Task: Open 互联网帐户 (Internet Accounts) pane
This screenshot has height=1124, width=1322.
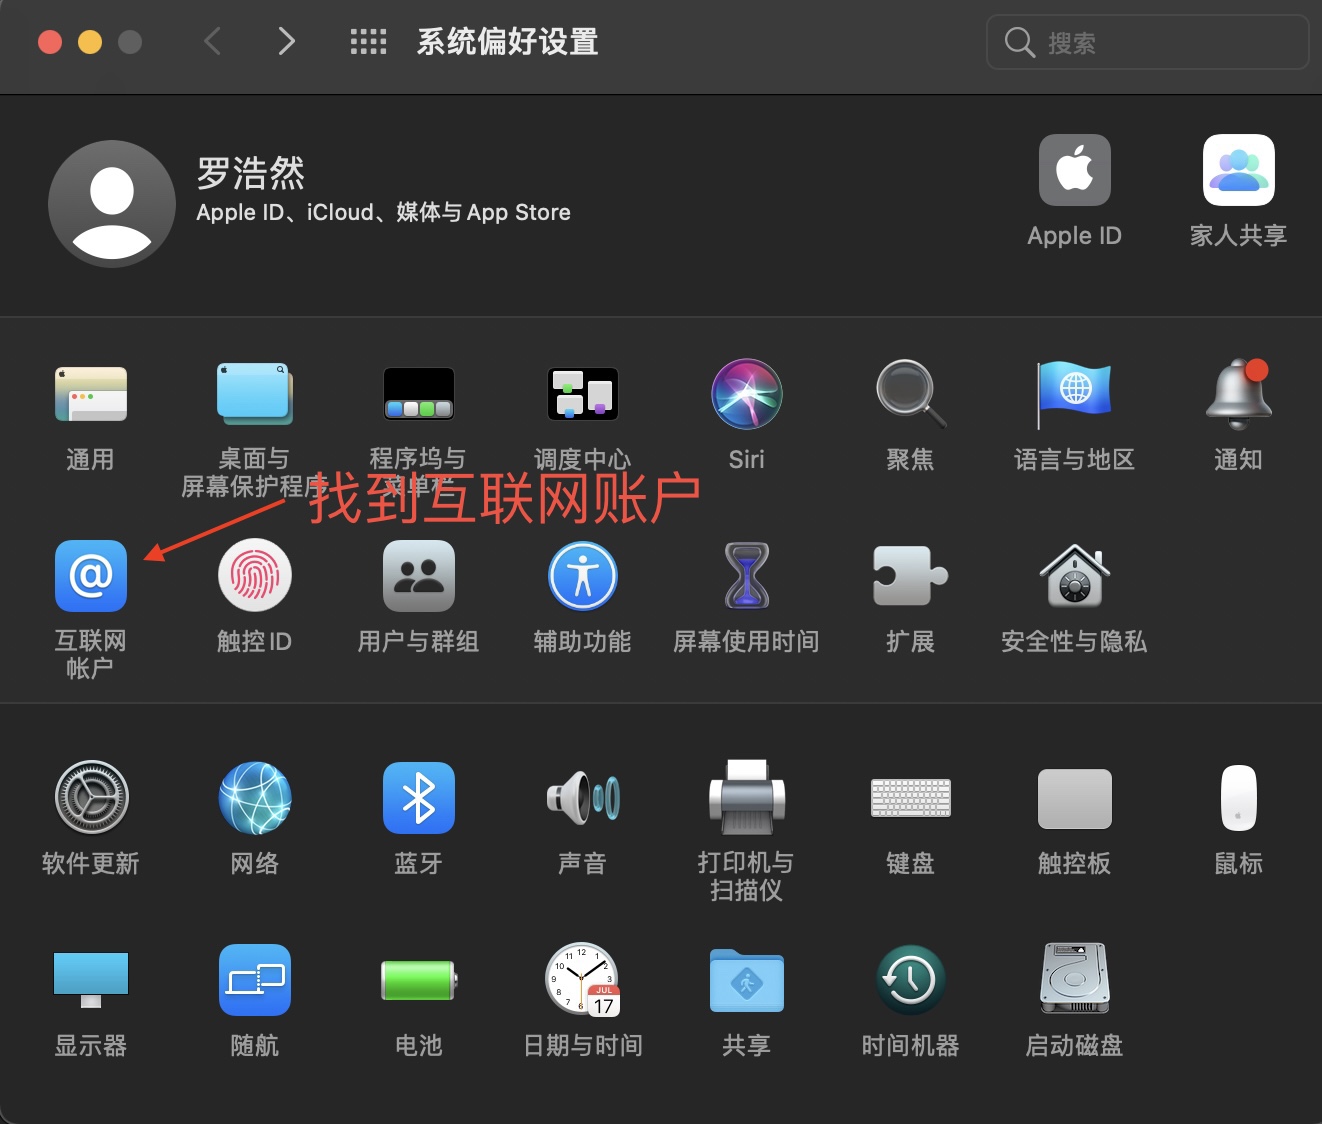Action: 90,576
